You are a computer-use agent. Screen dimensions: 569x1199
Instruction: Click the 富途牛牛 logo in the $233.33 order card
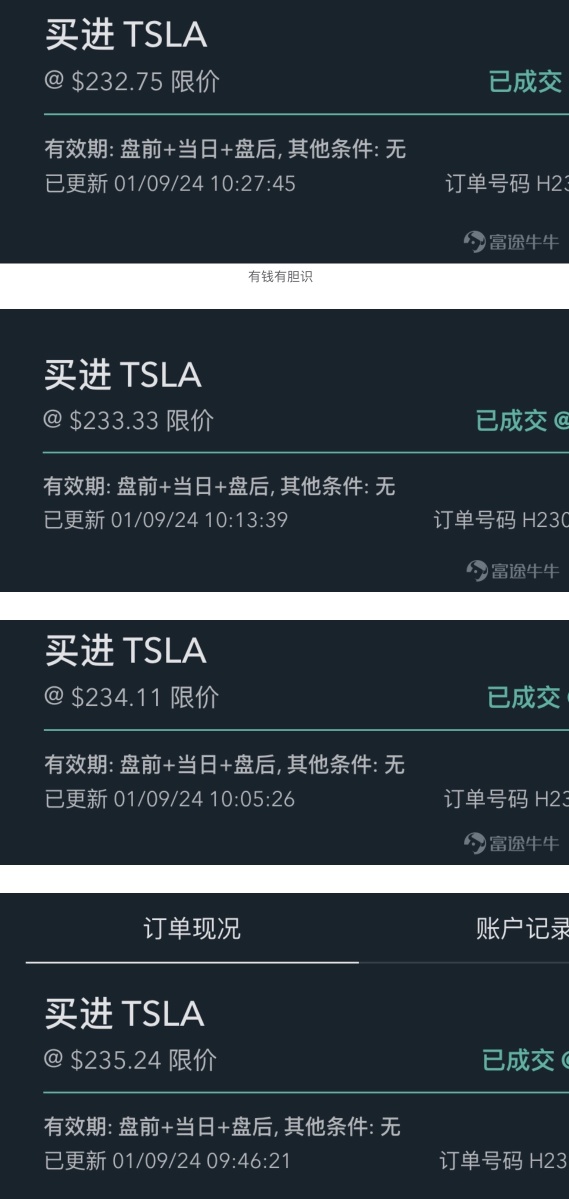click(x=512, y=570)
